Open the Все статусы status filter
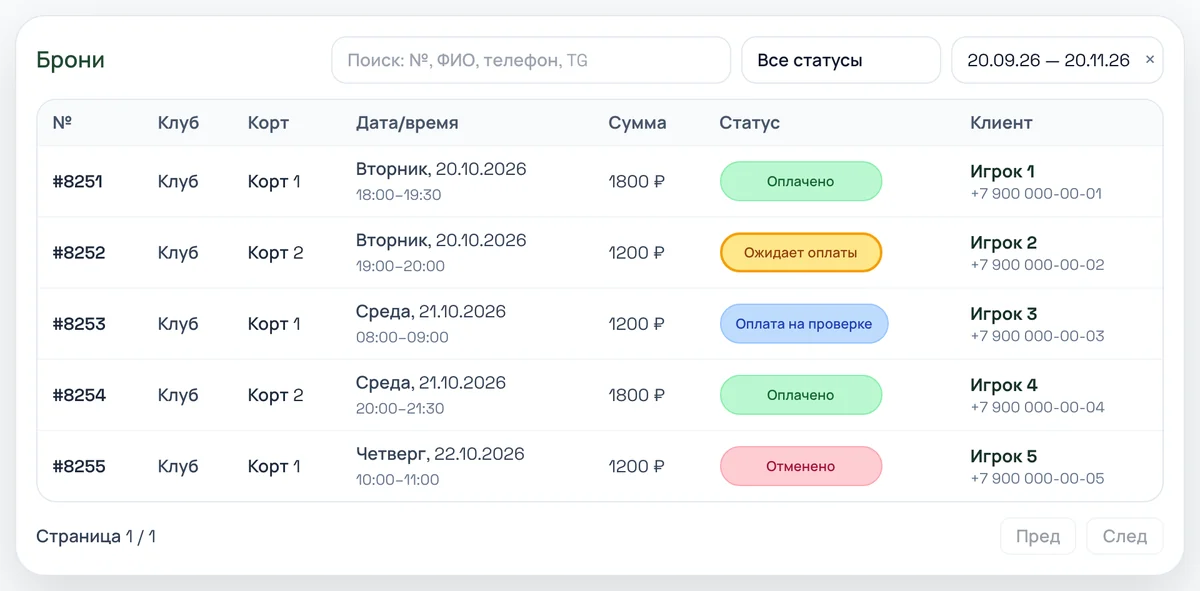 click(x=841, y=60)
